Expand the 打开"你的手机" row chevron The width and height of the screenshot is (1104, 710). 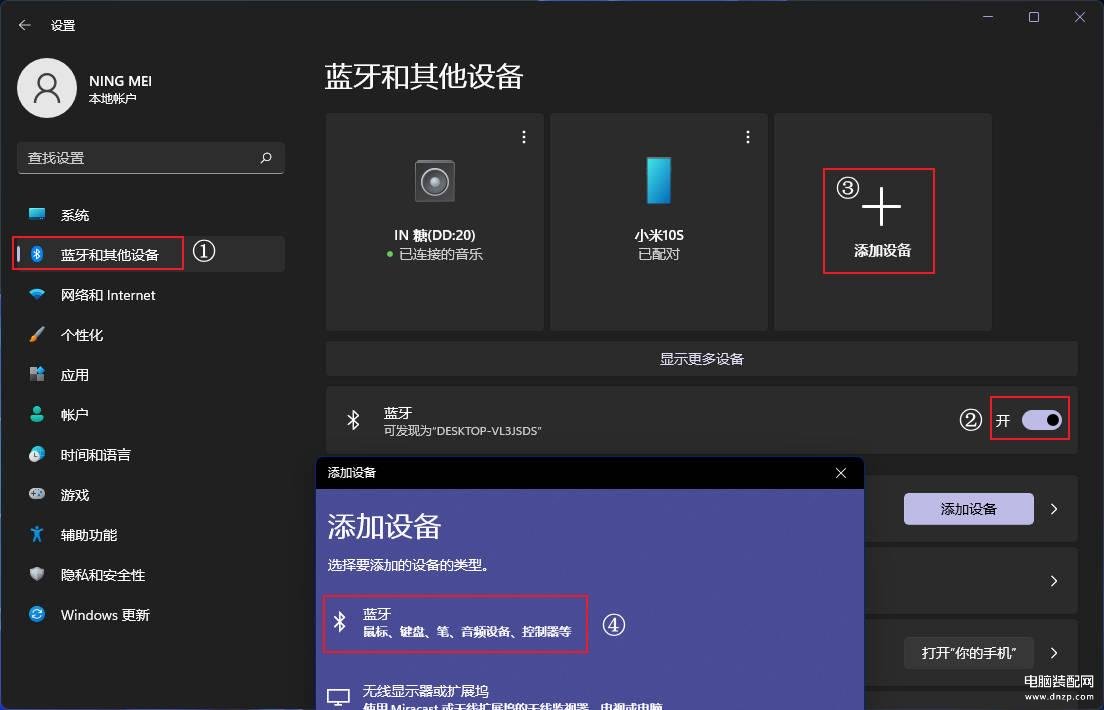(x=1054, y=653)
